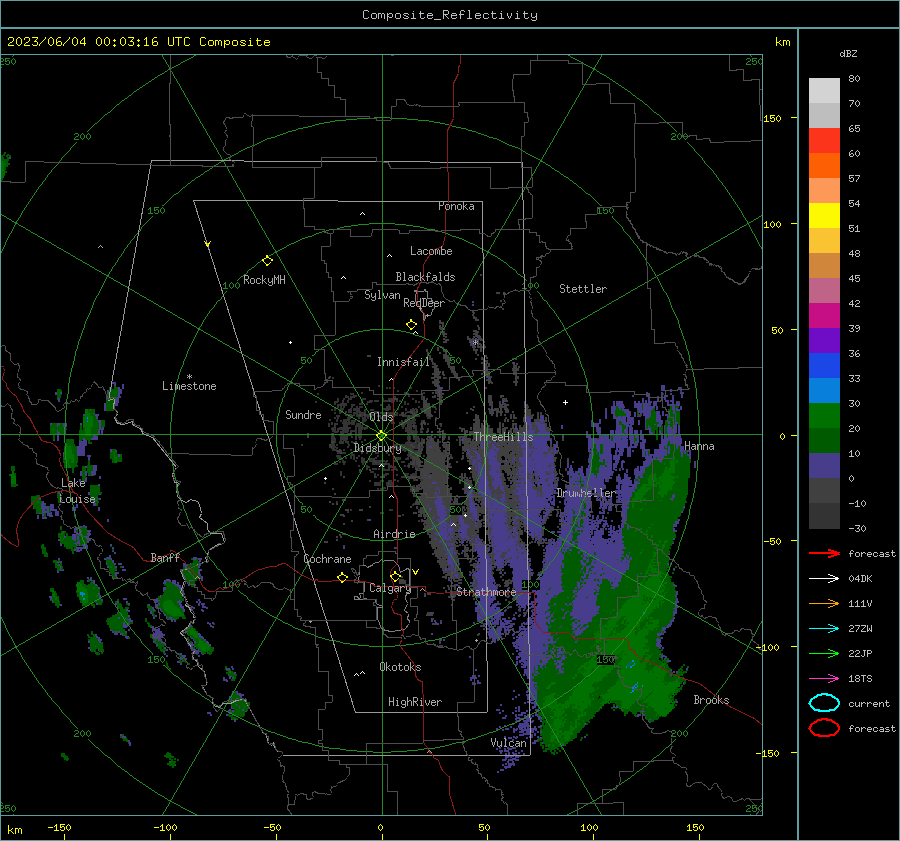Select the bright green 30-20 dBZ swatch
Viewport: 900px width, 841px height.
click(x=824, y=416)
